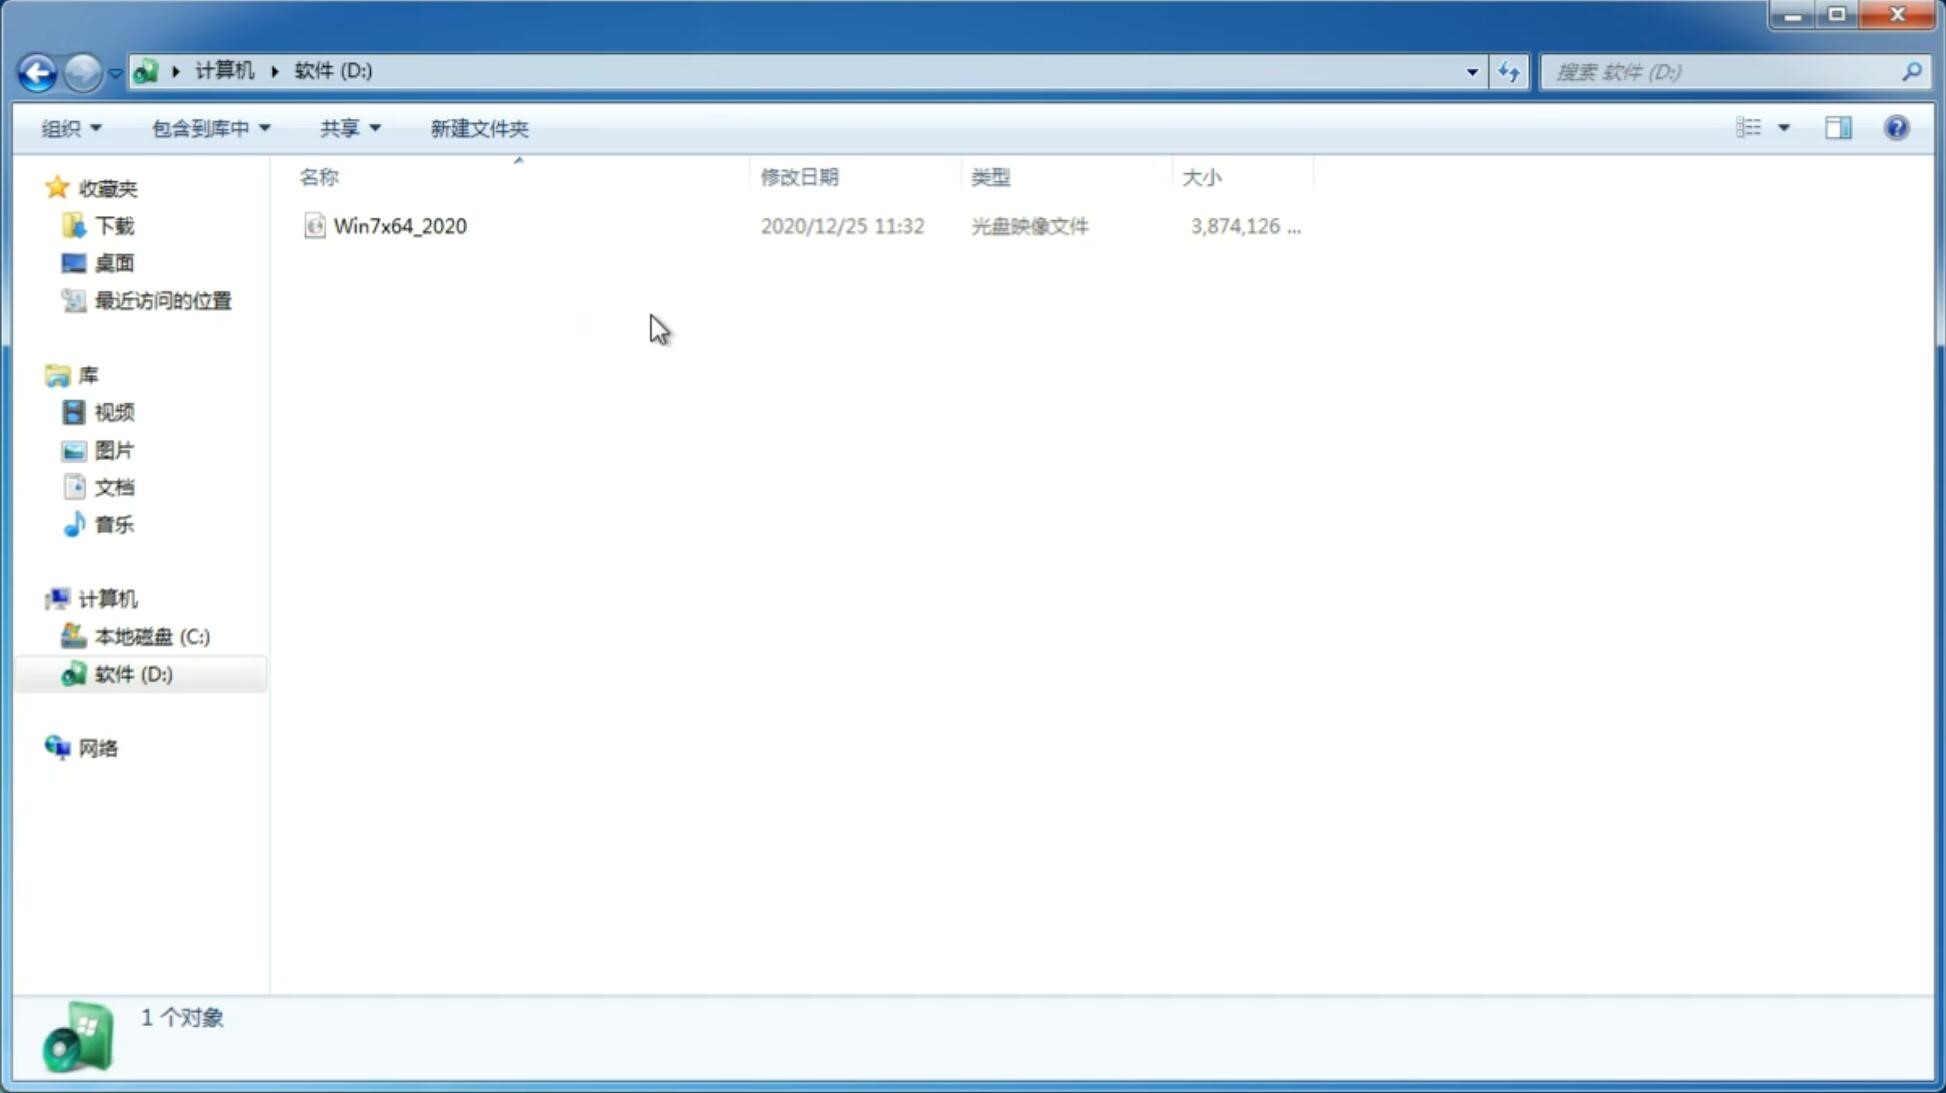Toggle details pane icon on right
This screenshot has width=1946, height=1093.
1838,127
